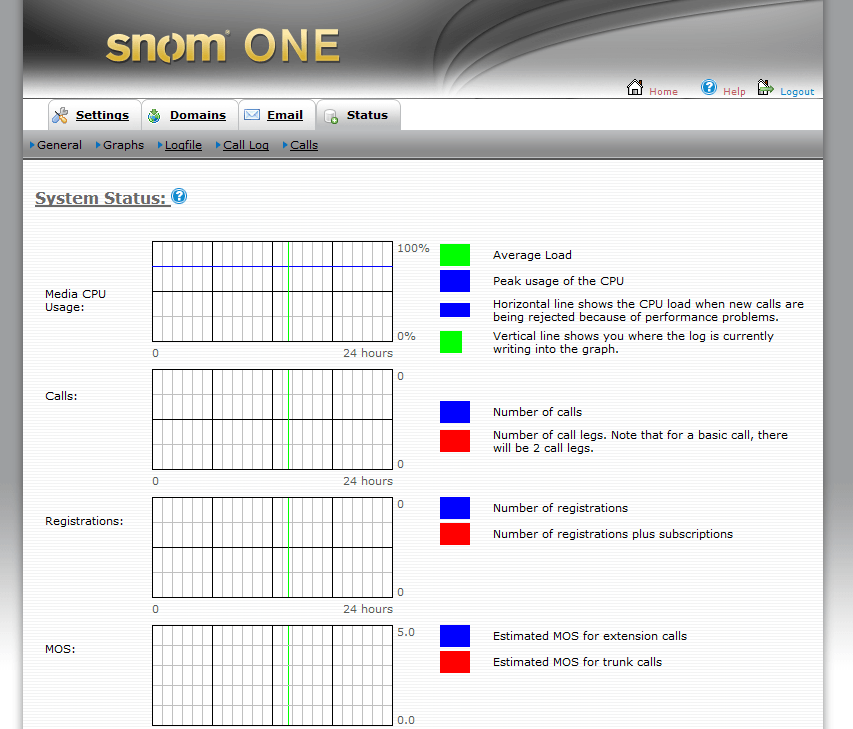Click the red call legs swatch
Image resolution: width=853 pixels, height=729 pixels.
coord(454,441)
